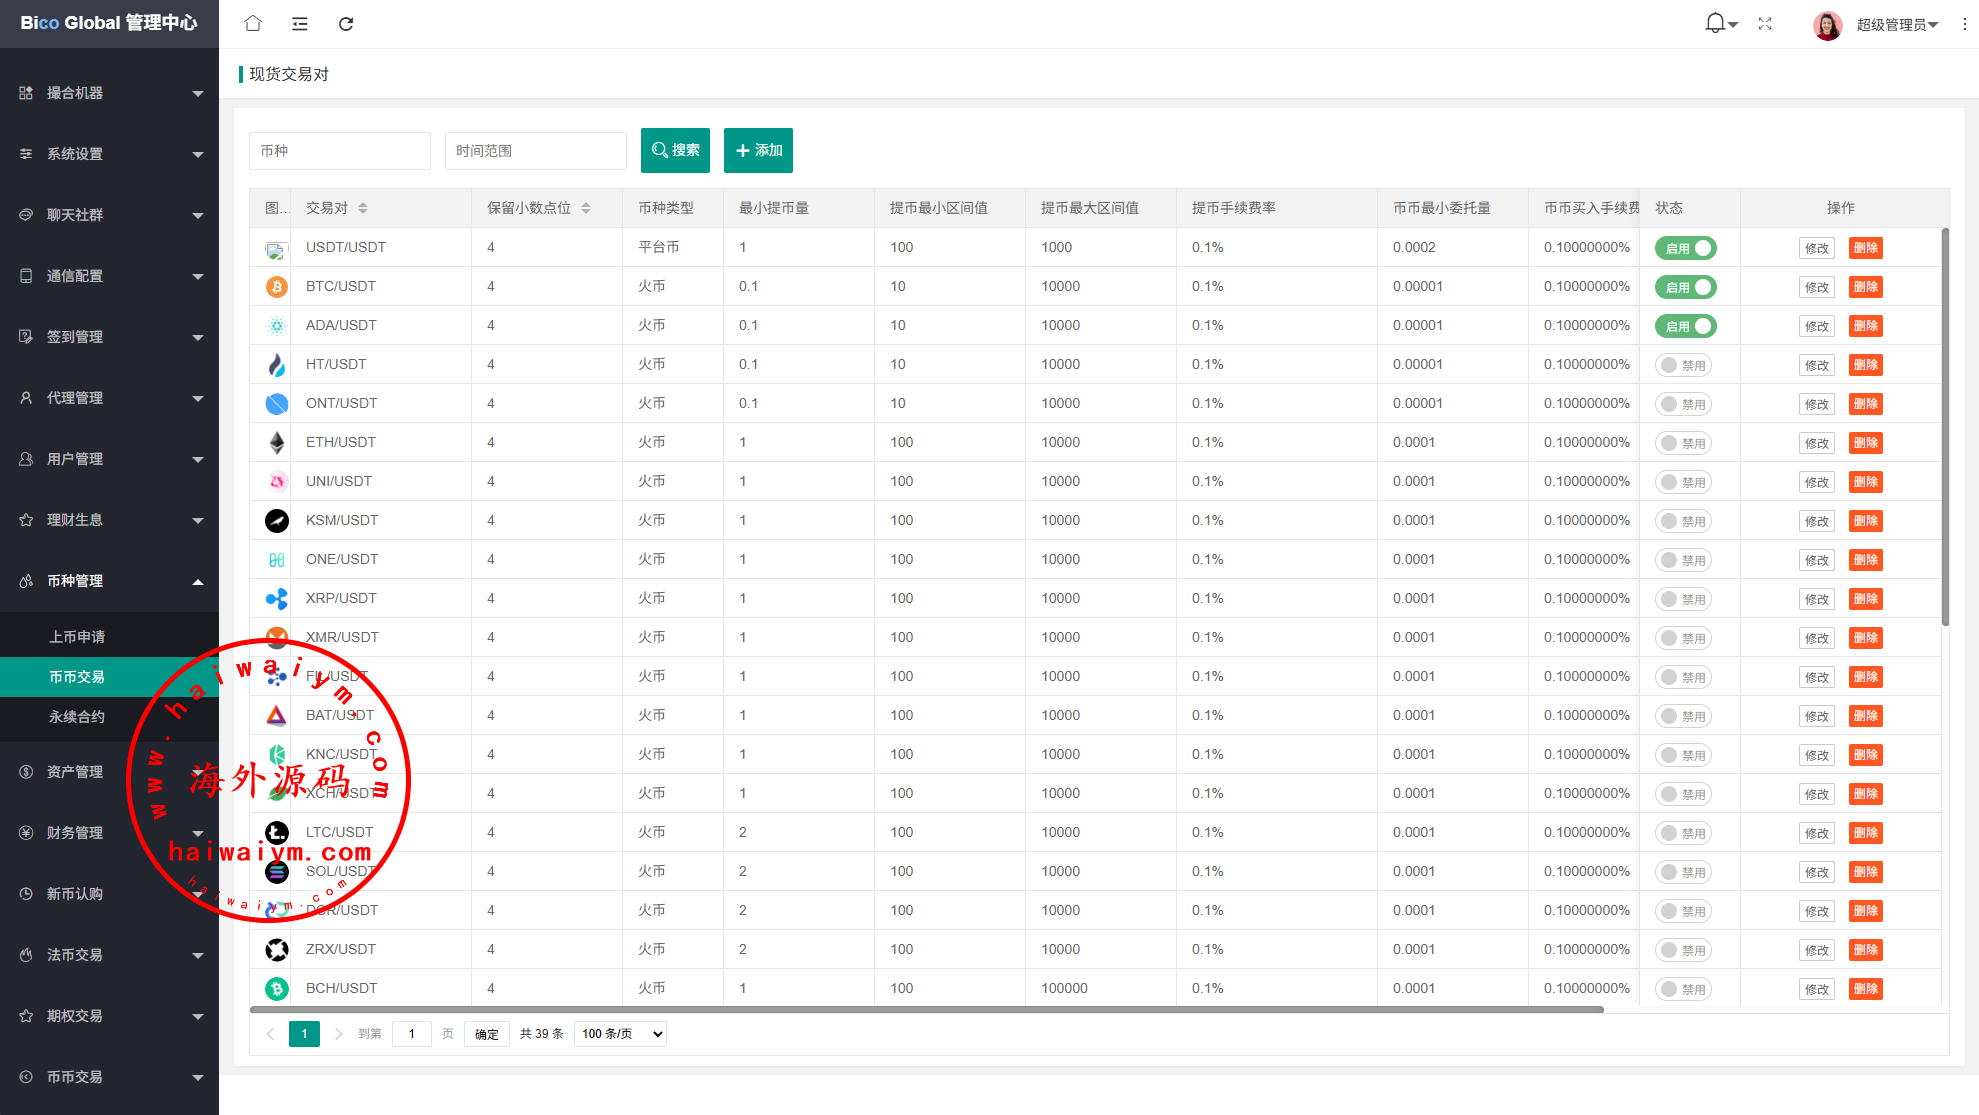Select 上币申请 in the sidebar submenu
The width and height of the screenshot is (1979, 1115).
pos(77,637)
